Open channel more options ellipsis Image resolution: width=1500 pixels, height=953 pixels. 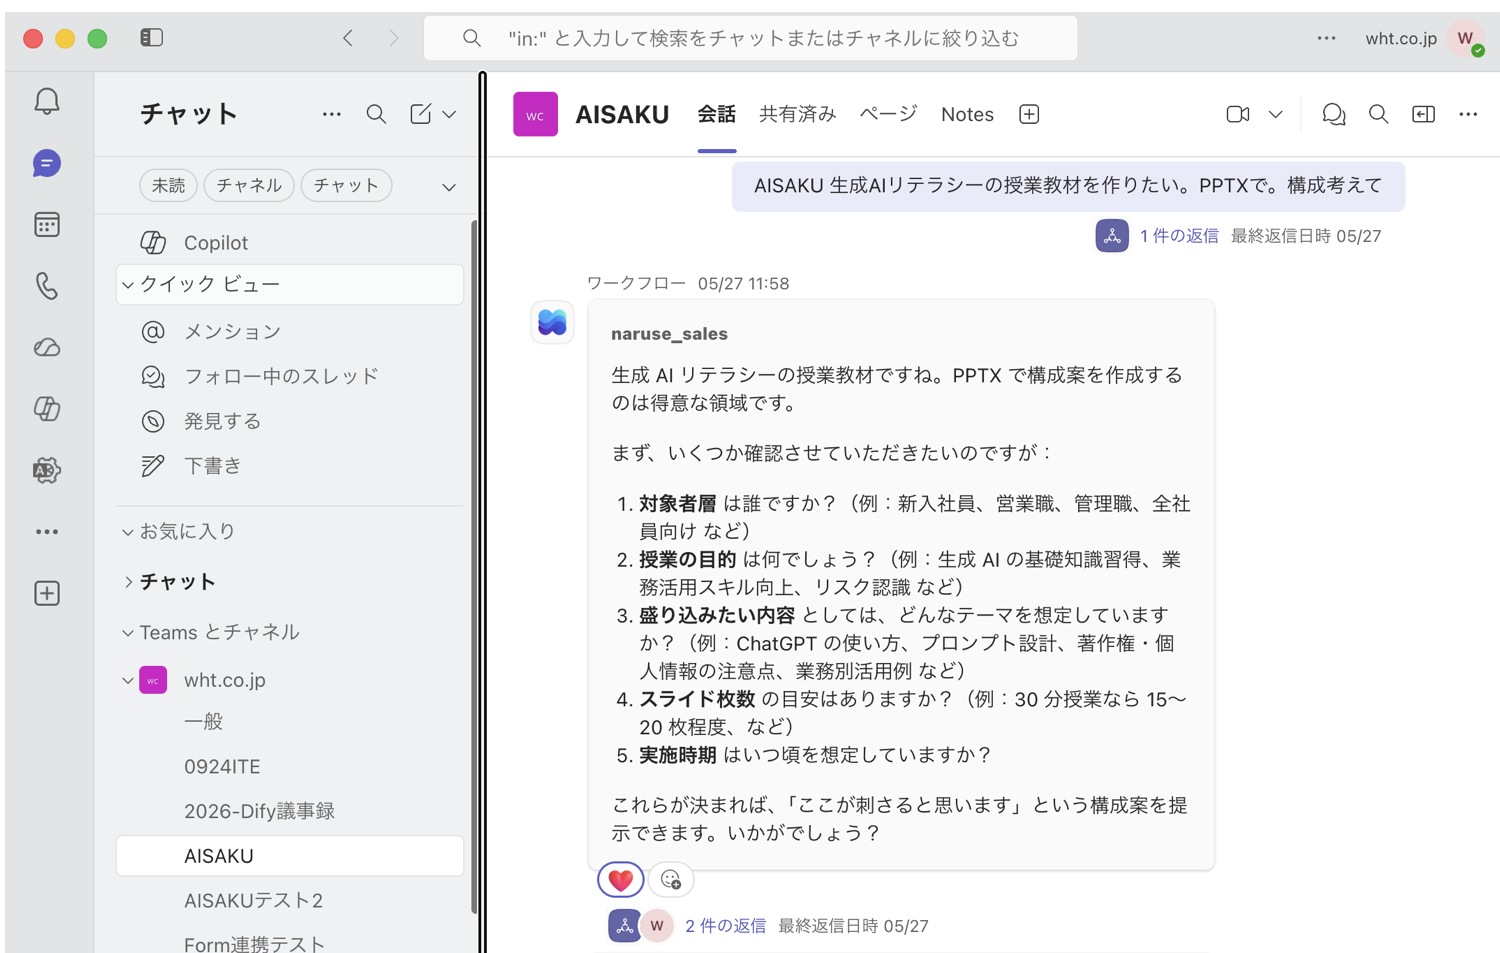(1468, 114)
